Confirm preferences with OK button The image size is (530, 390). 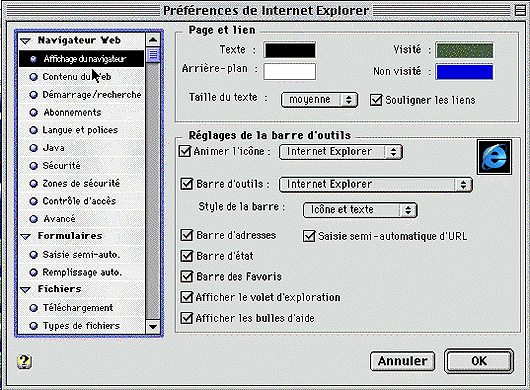coord(479,361)
